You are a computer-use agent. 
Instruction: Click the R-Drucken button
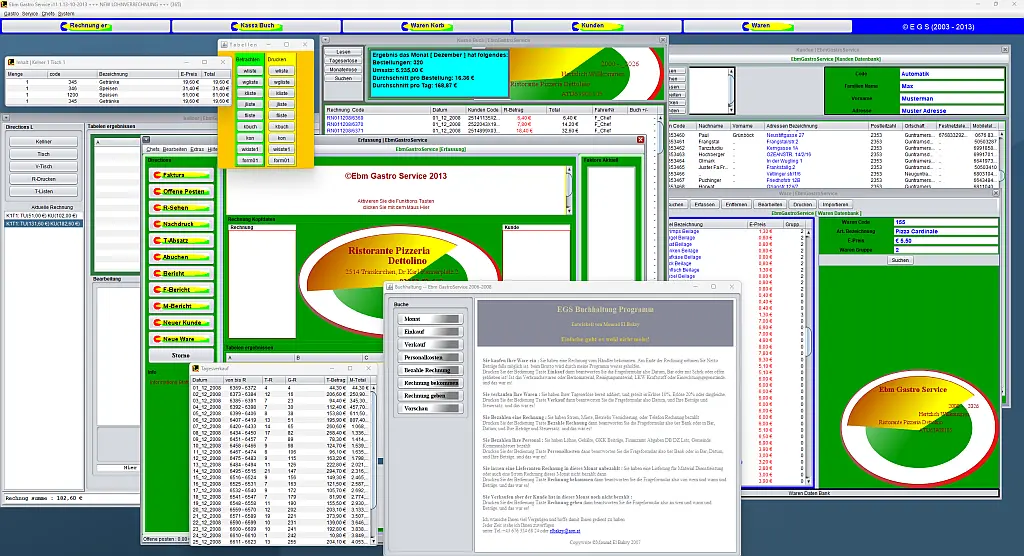[44, 179]
